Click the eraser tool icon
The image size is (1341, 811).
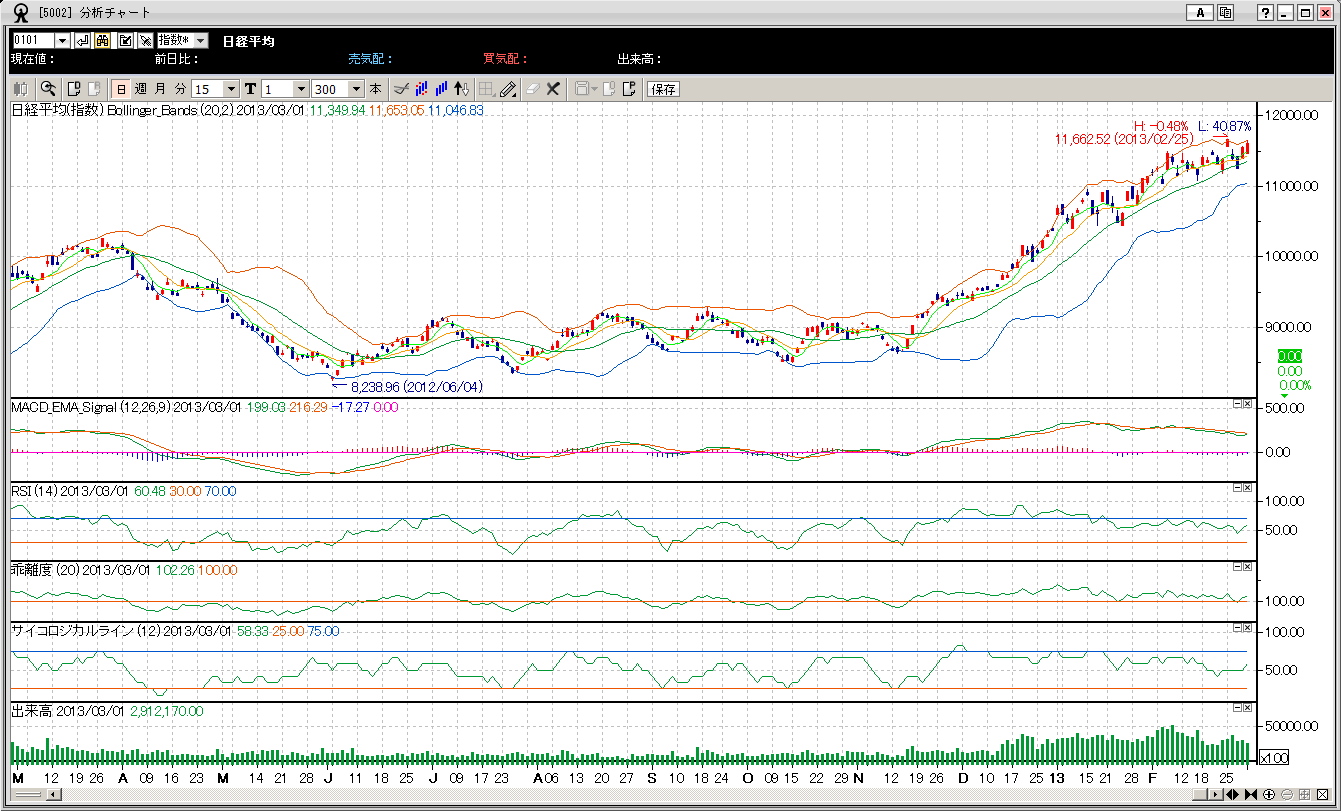(531, 89)
